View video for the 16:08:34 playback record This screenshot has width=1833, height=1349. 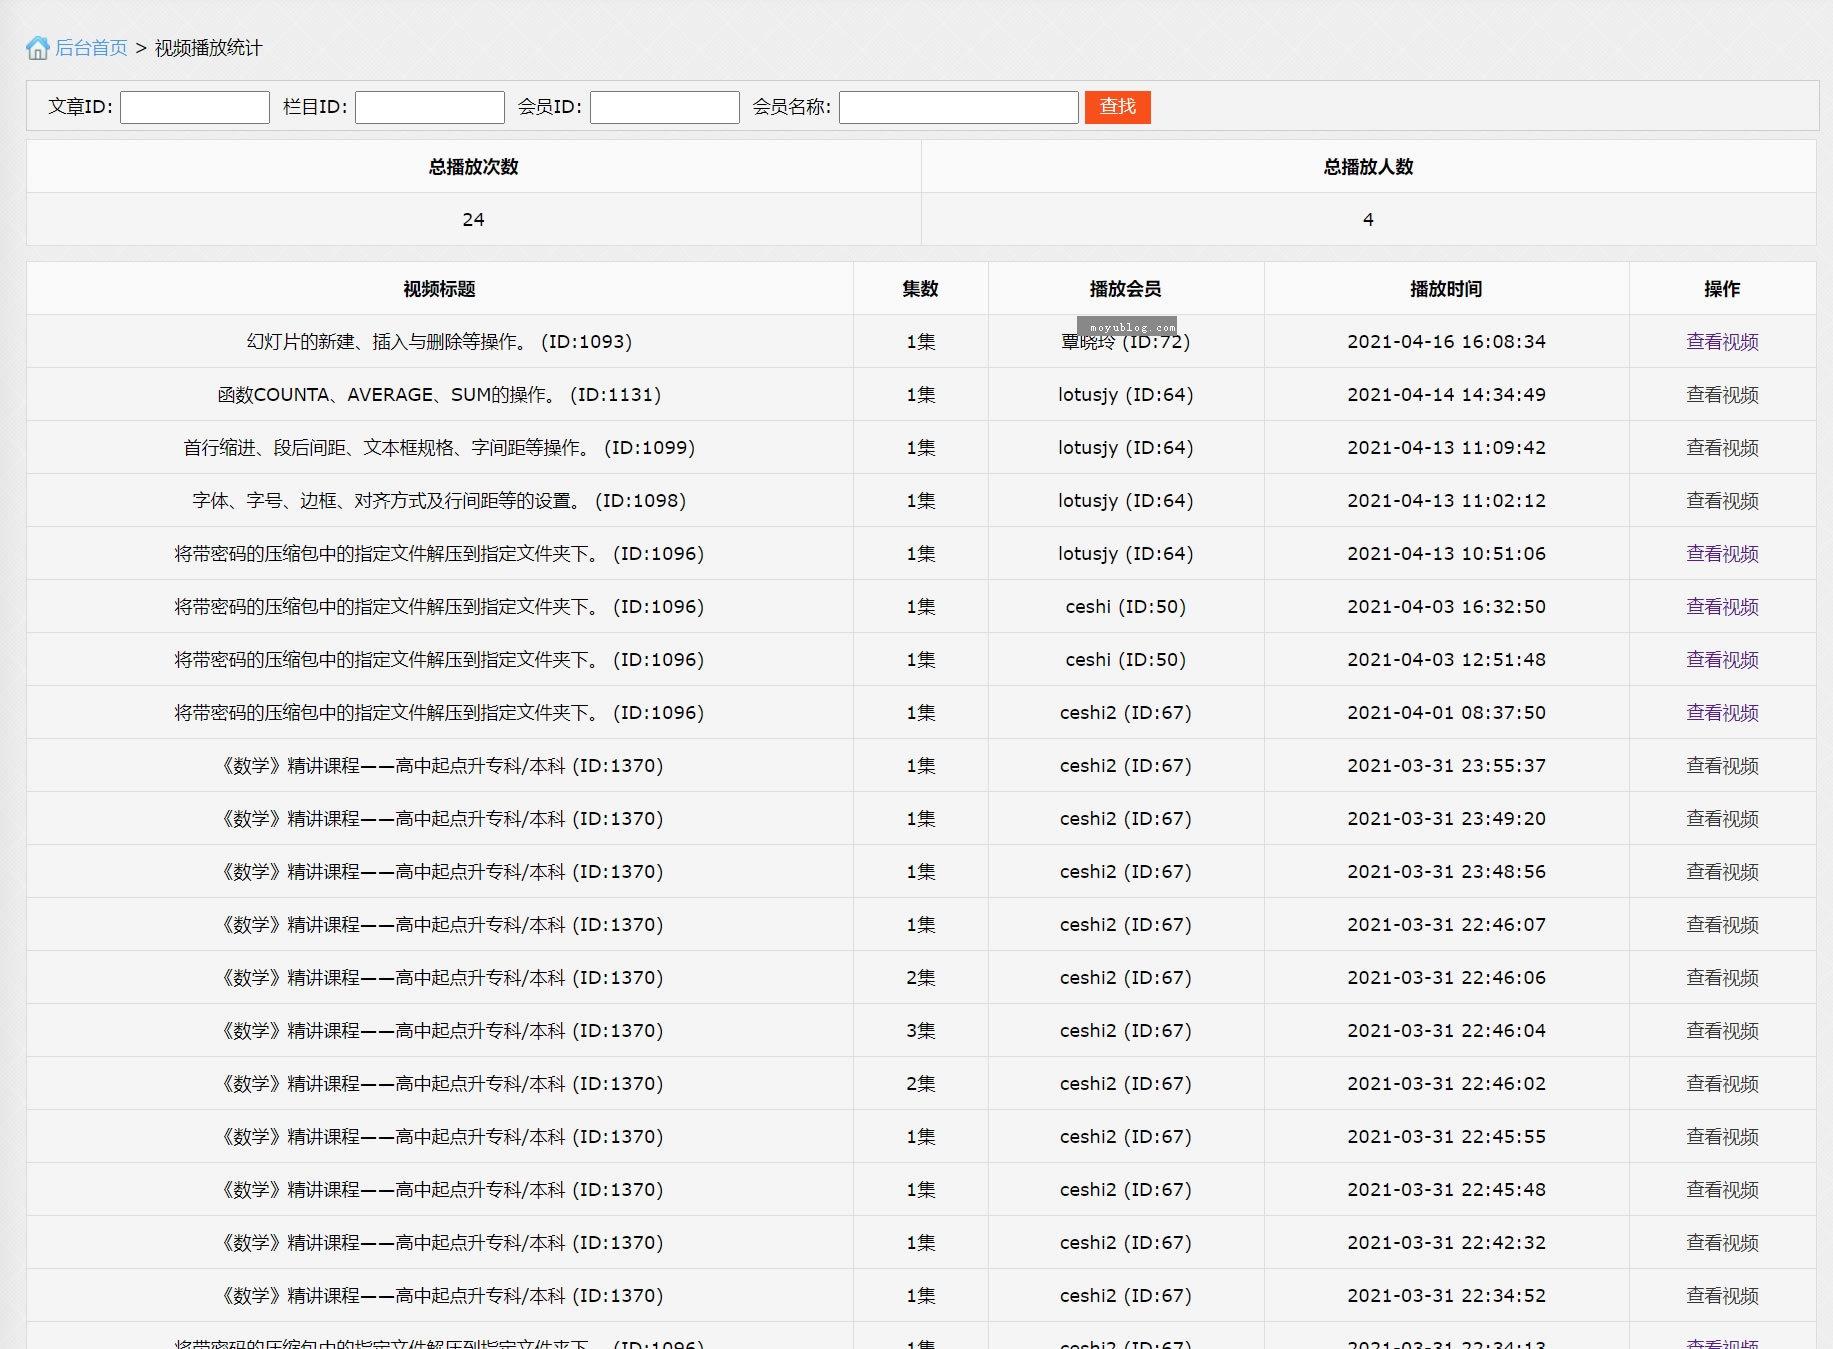[1722, 342]
